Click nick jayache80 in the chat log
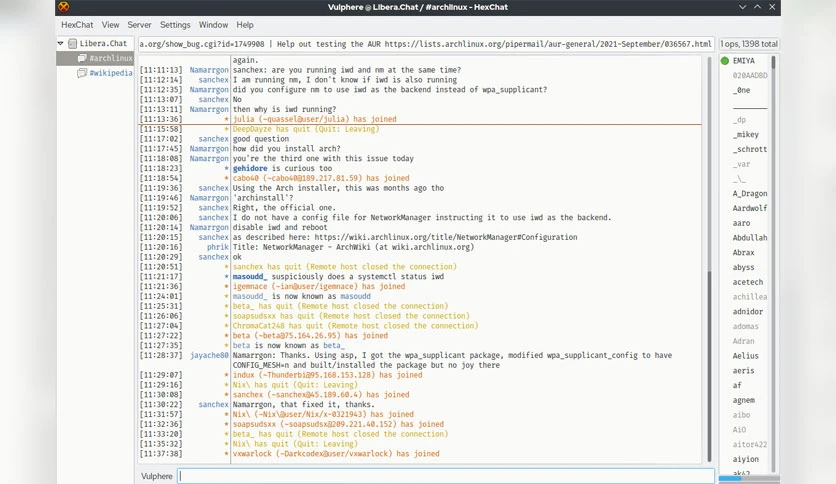The image size is (836, 484). click(209, 355)
